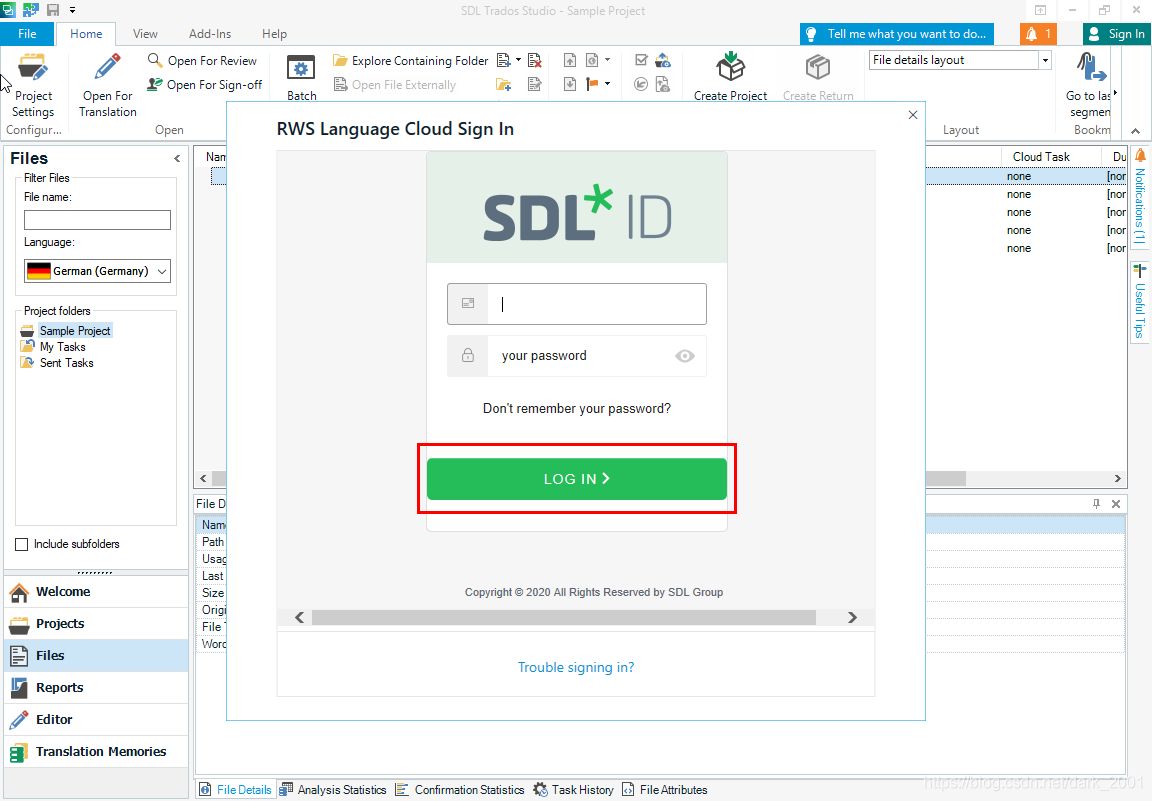The image size is (1152, 801).
Task: Open the dropdown beside document clock icon
Action: (x=608, y=60)
